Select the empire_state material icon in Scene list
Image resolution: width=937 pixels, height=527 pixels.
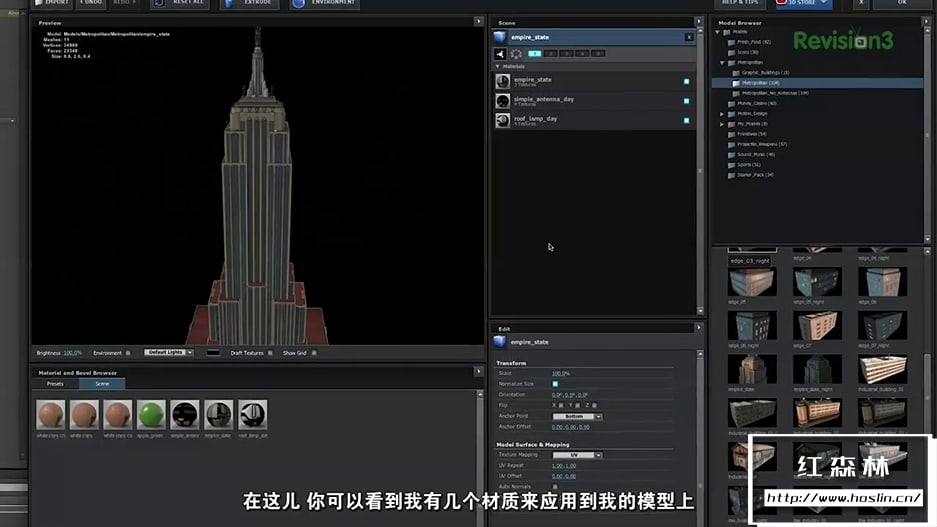503,81
